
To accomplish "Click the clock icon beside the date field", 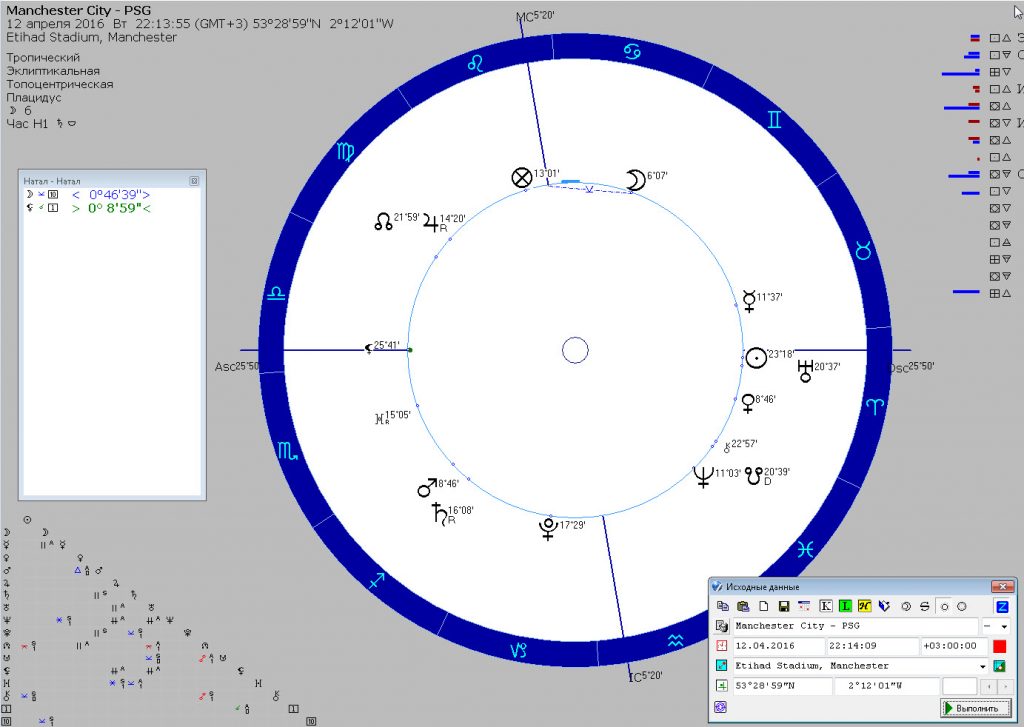I will tap(720, 646).
